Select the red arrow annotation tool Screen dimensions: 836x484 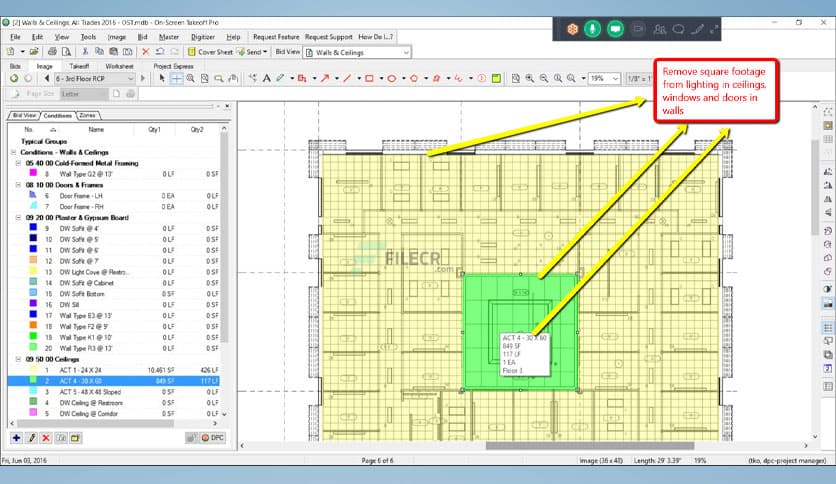pos(324,78)
